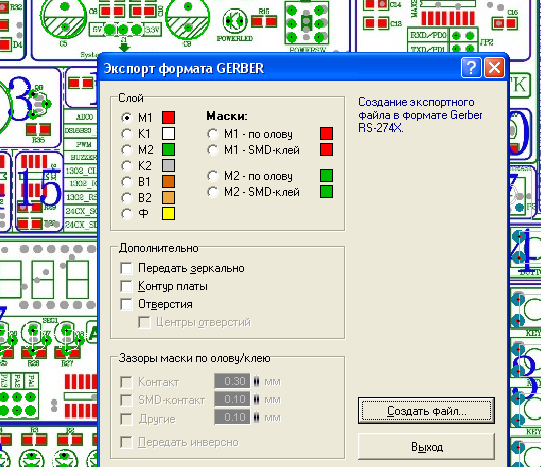
Task: Click the help question mark button
Action: 471,68
